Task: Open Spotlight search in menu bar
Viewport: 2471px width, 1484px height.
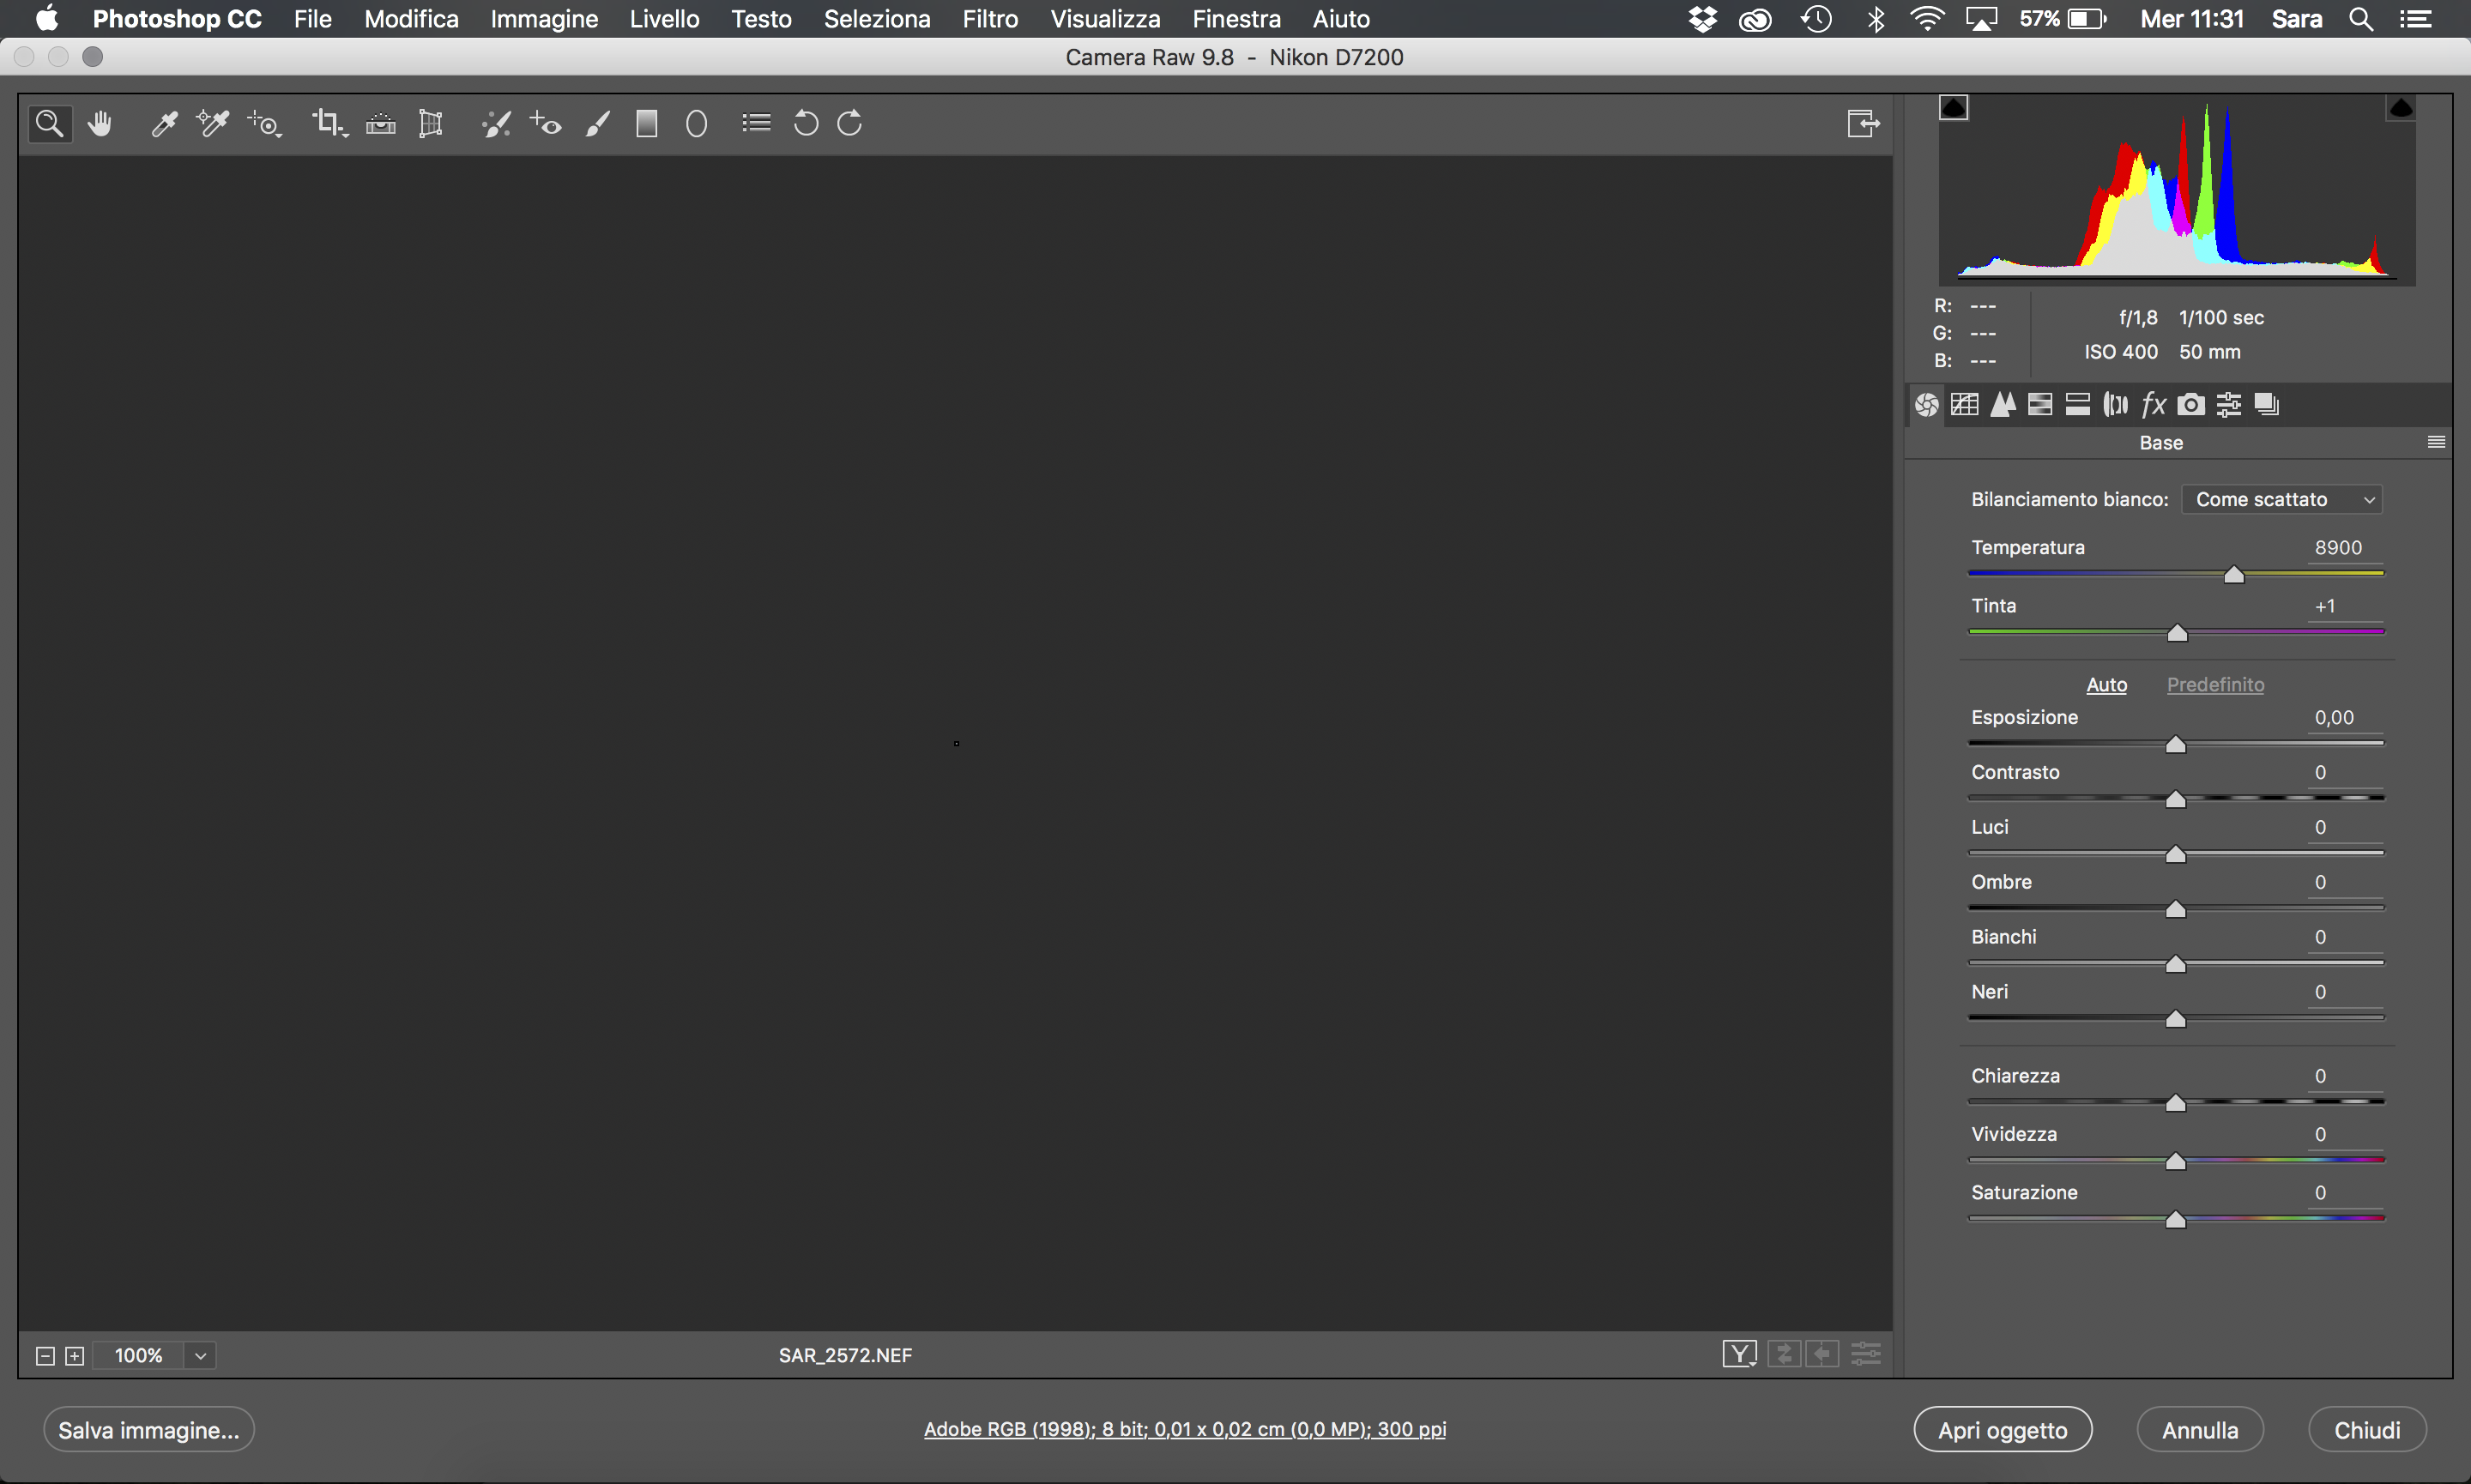Action: [x=2361, y=19]
